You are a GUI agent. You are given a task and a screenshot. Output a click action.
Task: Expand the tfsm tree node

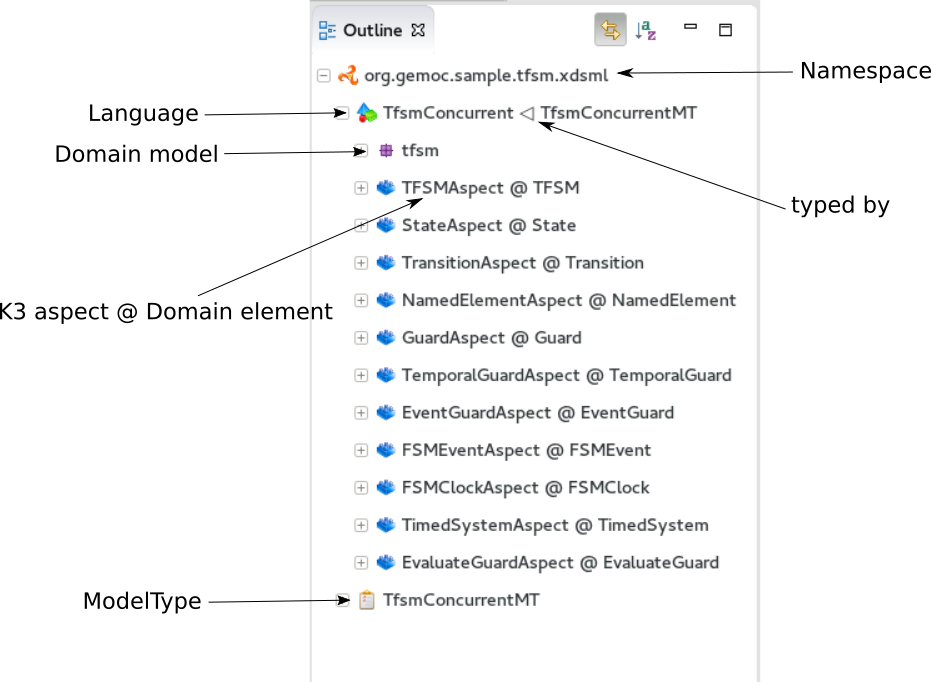361,150
